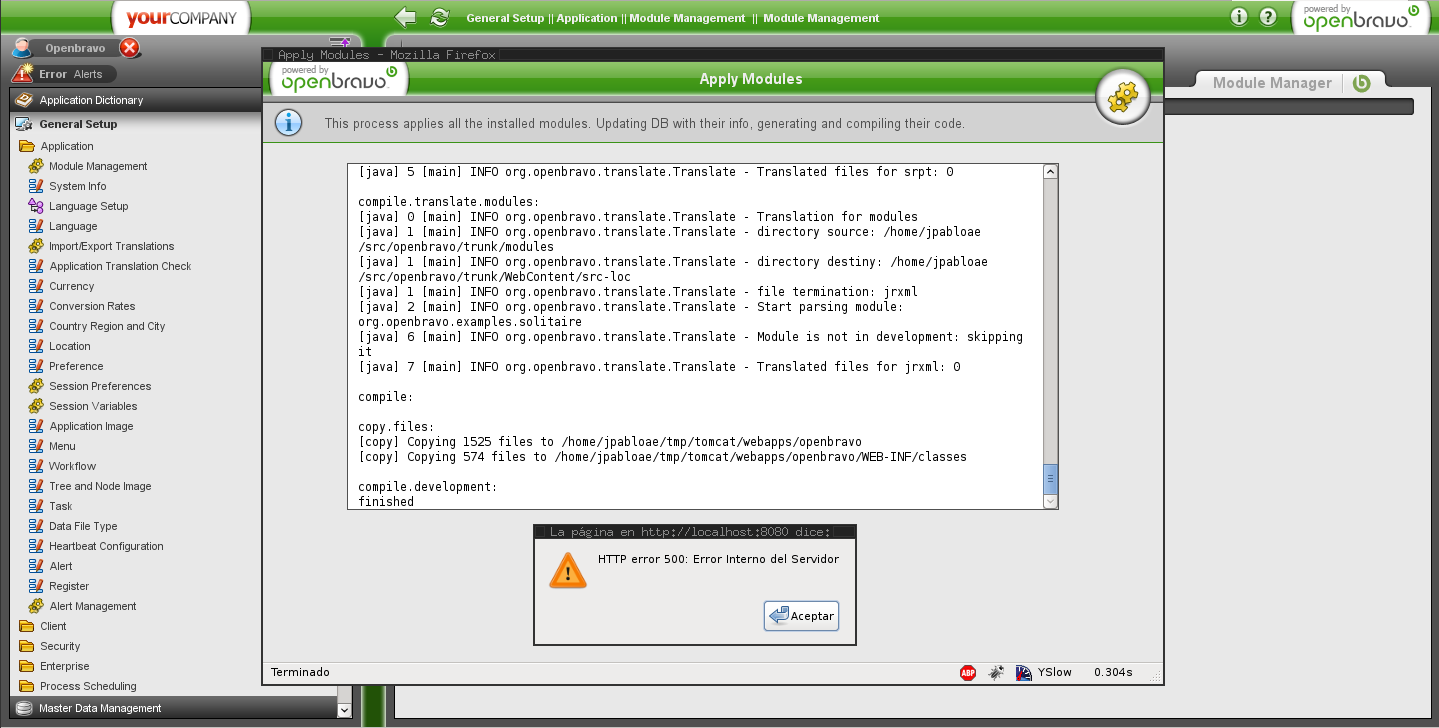Expand Master Data Management section
The width and height of the screenshot is (1439, 728).
tap(100, 708)
